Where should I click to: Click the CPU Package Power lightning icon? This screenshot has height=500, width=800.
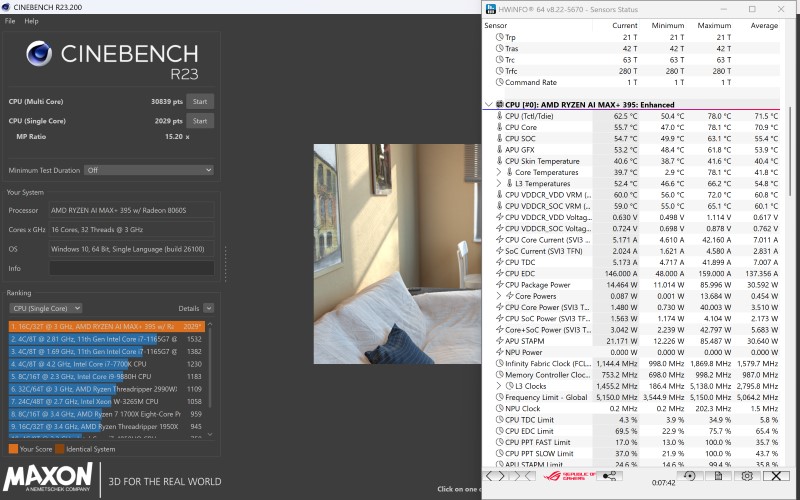click(x=499, y=285)
